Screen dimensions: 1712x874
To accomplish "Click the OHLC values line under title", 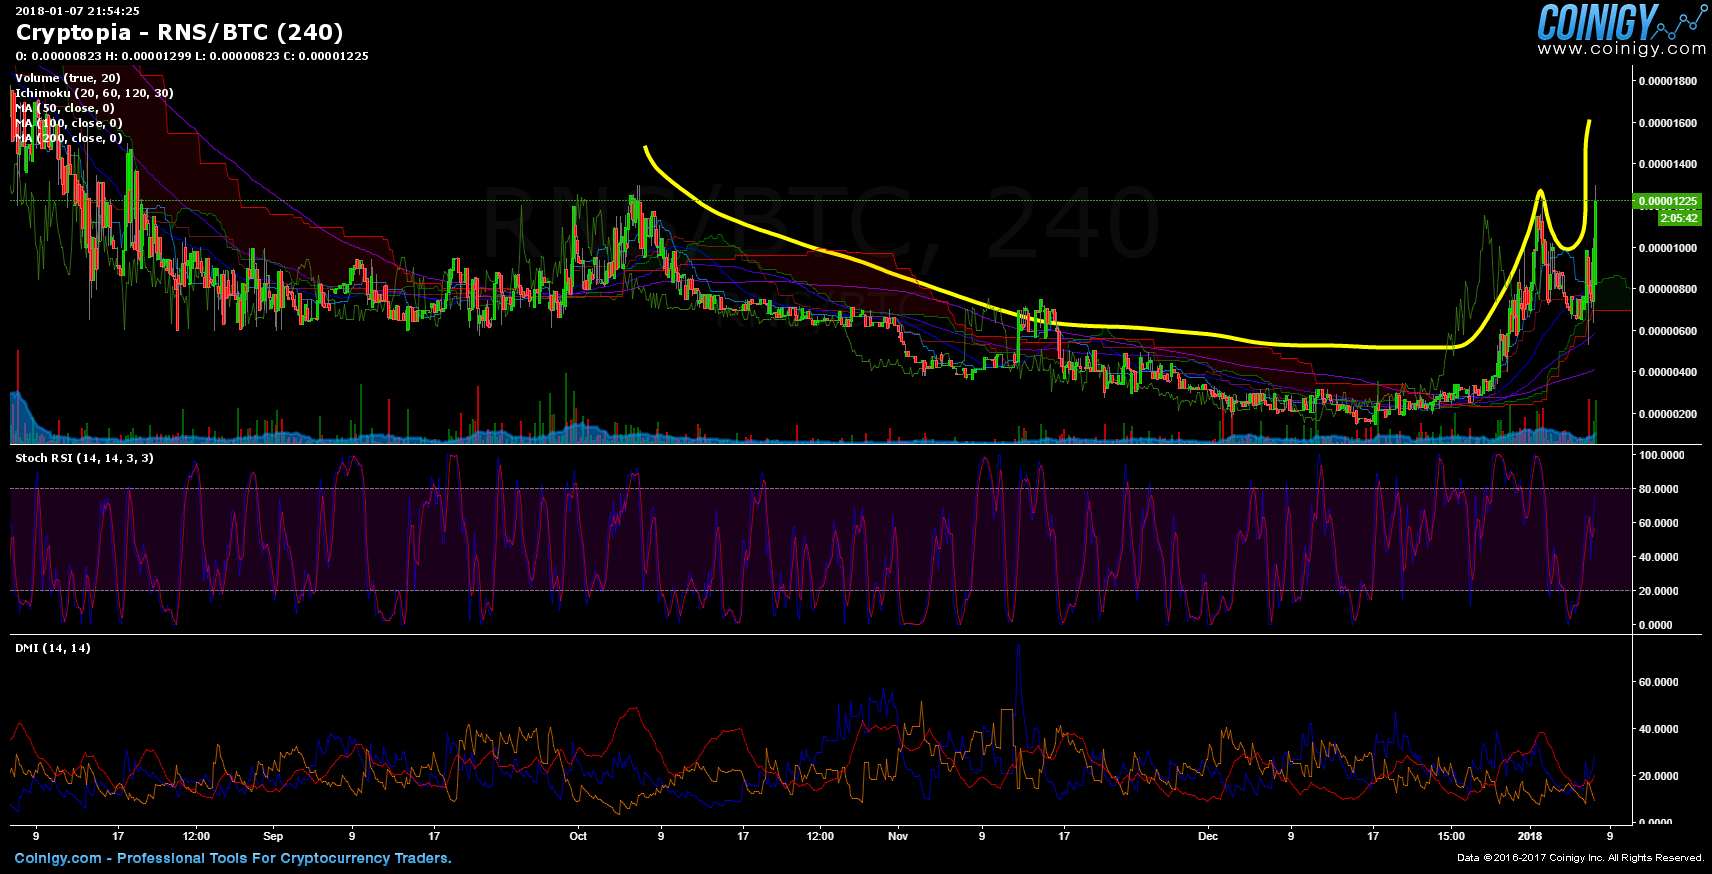I will pos(192,56).
